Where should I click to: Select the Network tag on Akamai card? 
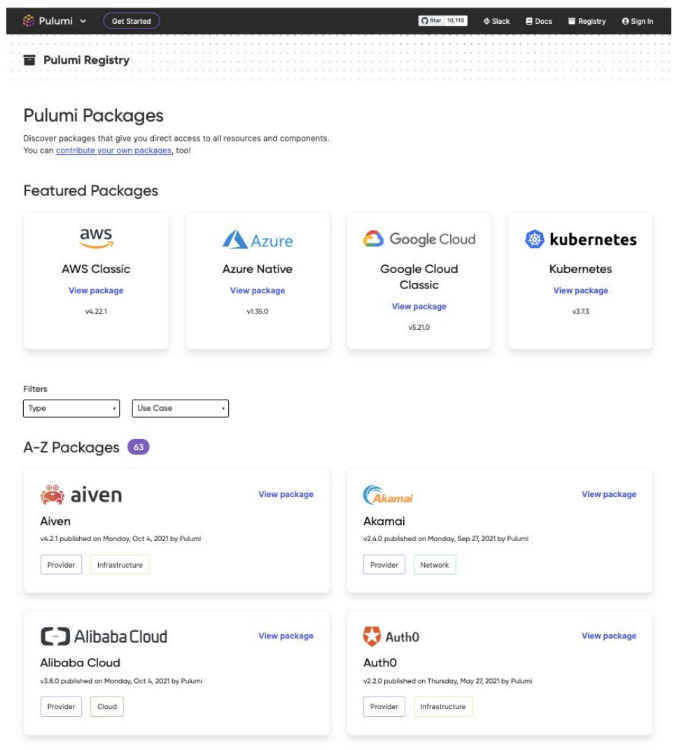[x=434, y=565]
